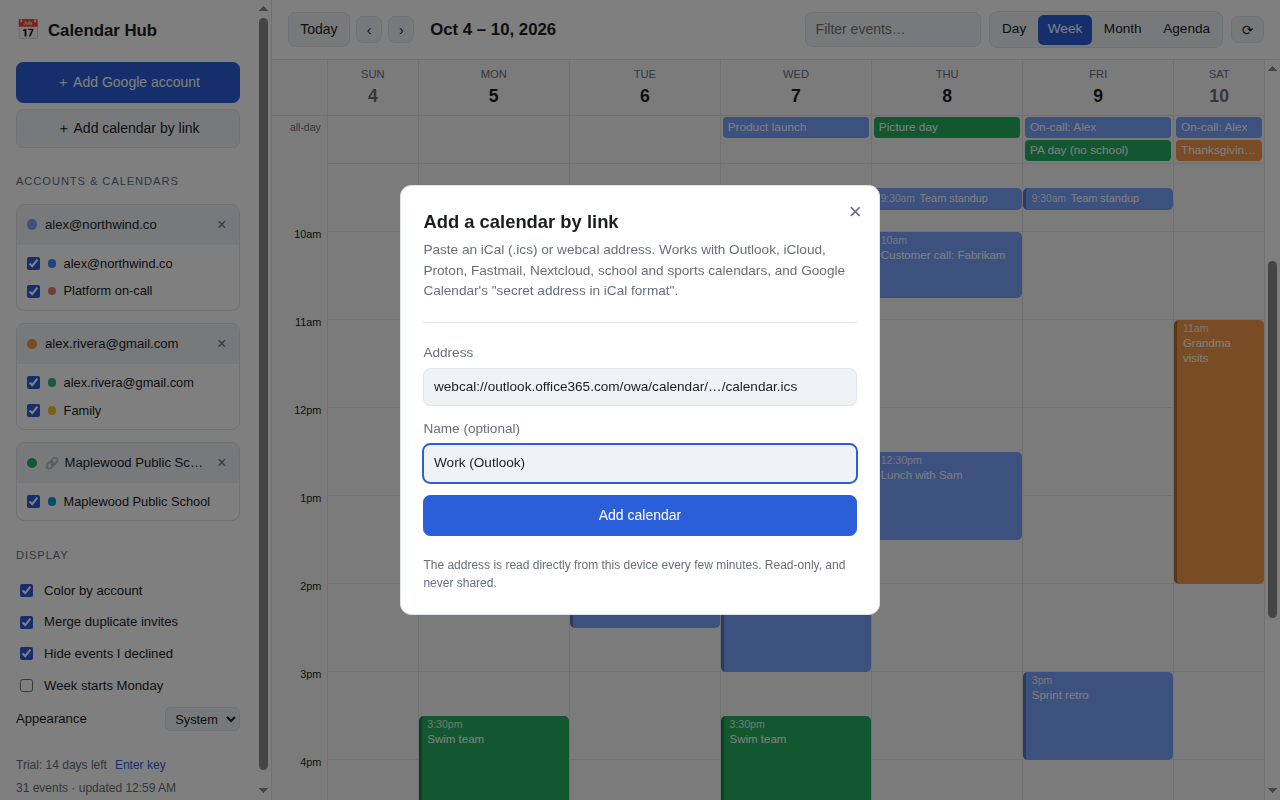Screen dimensions: 1280x800
Task: Click the refresh calendars icon
Action: pos(1247,29)
